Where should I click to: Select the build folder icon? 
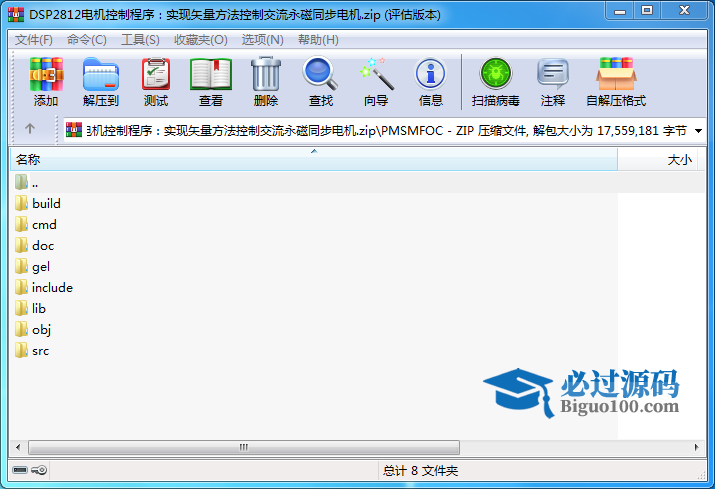click(x=21, y=203)
